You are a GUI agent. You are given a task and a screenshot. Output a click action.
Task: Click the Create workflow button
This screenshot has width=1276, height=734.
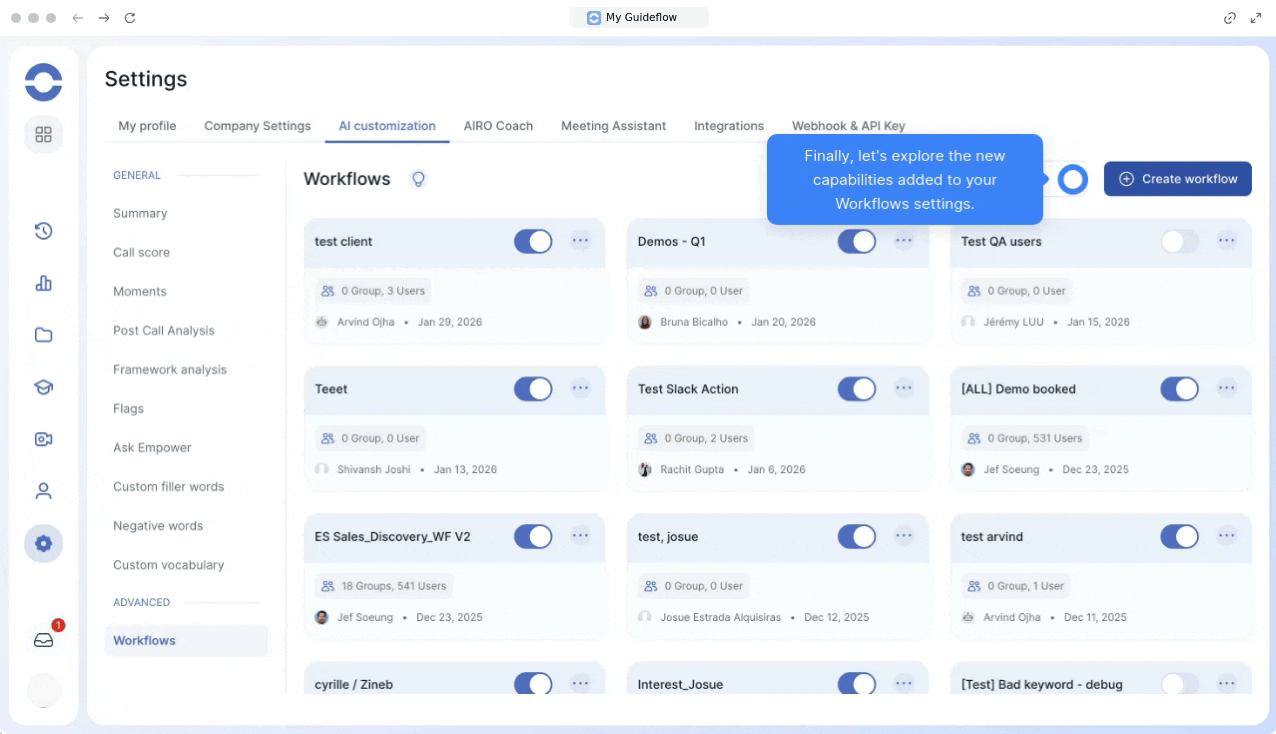tap(1177, 179)
